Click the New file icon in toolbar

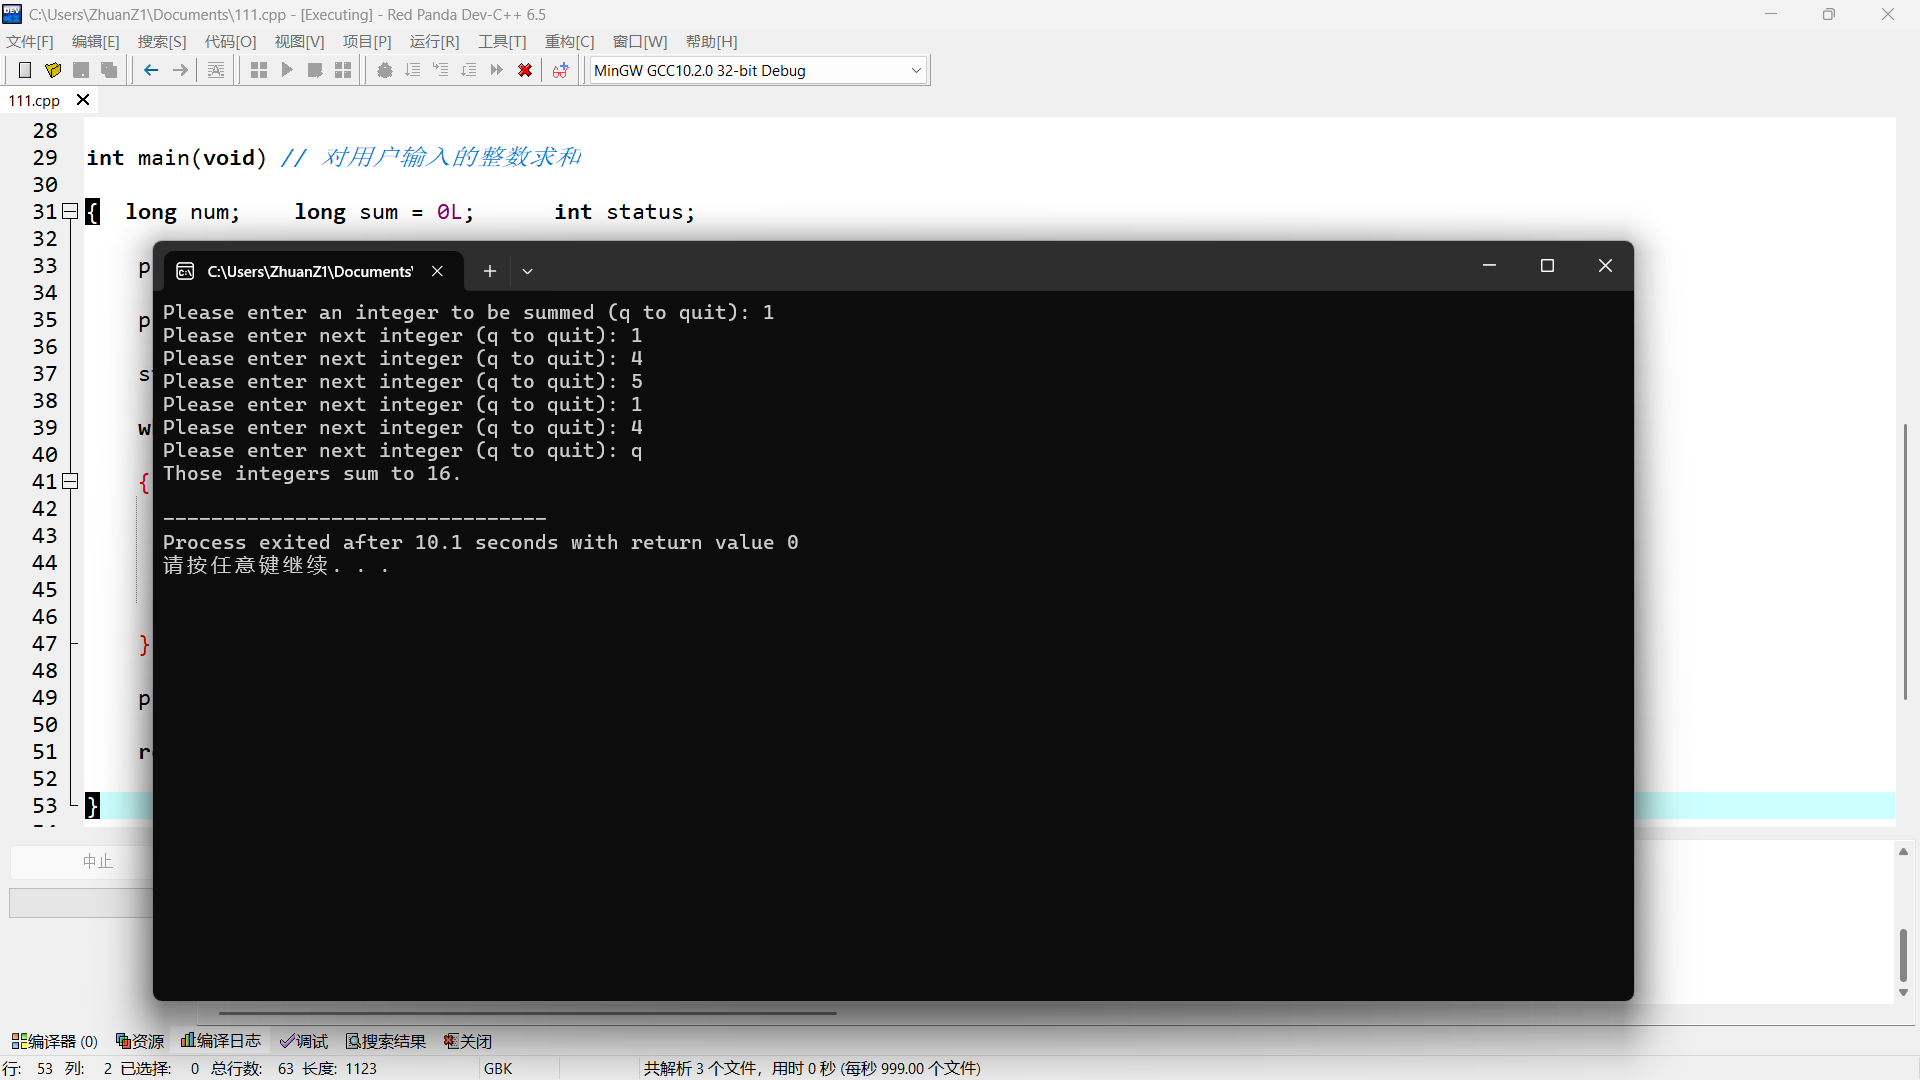pyautogui.click(x=25, y=70)
